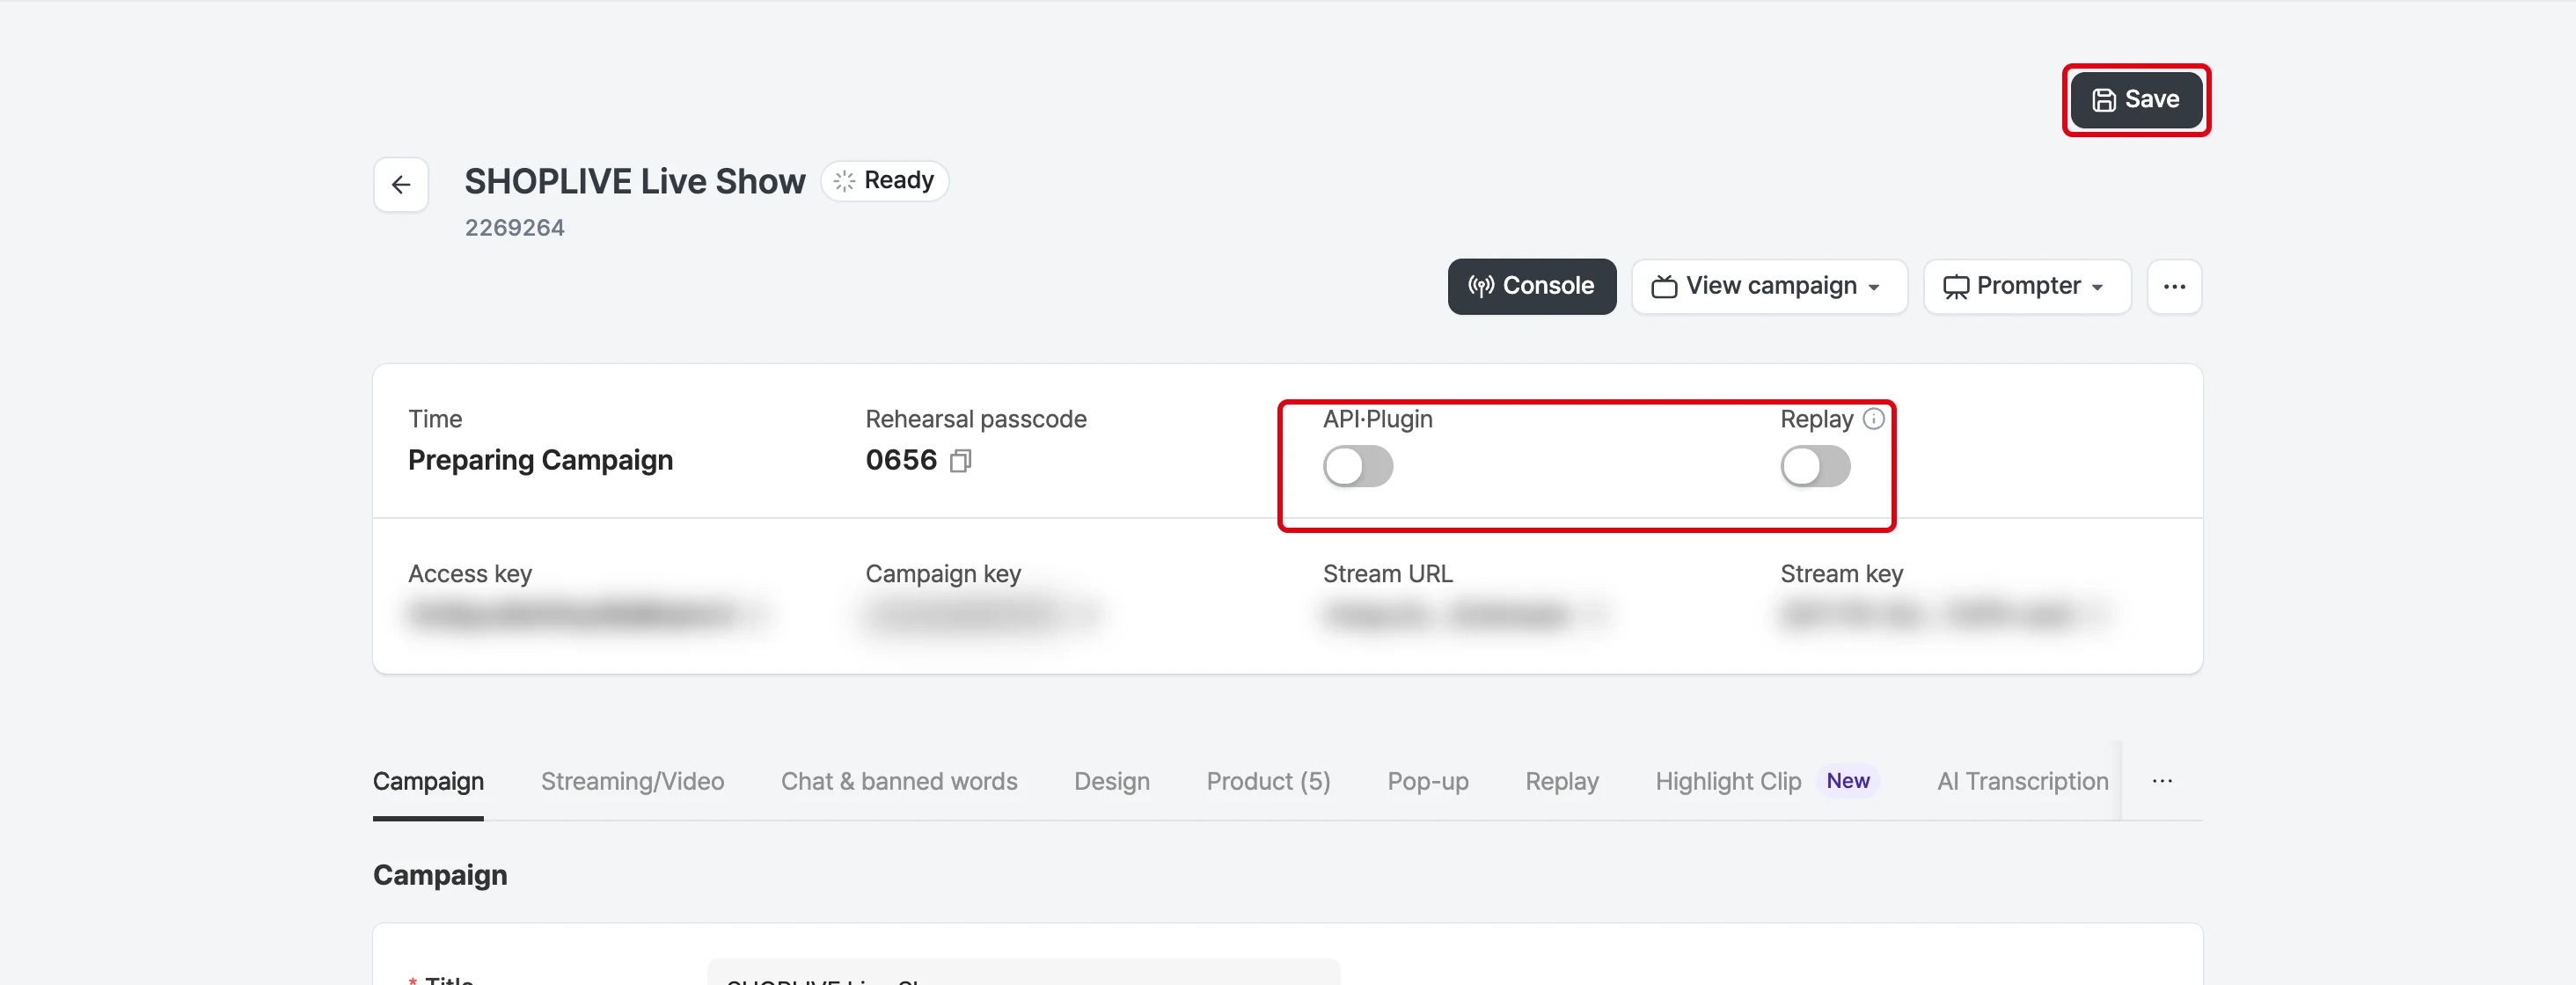
Task: Switch to the Replay tab
Action: pyautogui.click(x=1561, y=781)
